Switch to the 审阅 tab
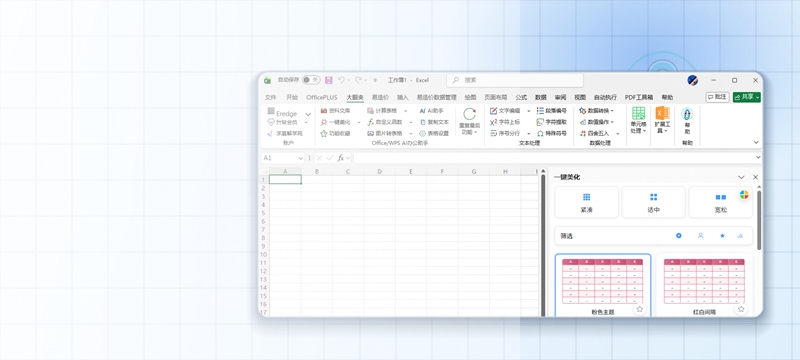Viewport: 800px width, 360px height. tap(560, 97)
